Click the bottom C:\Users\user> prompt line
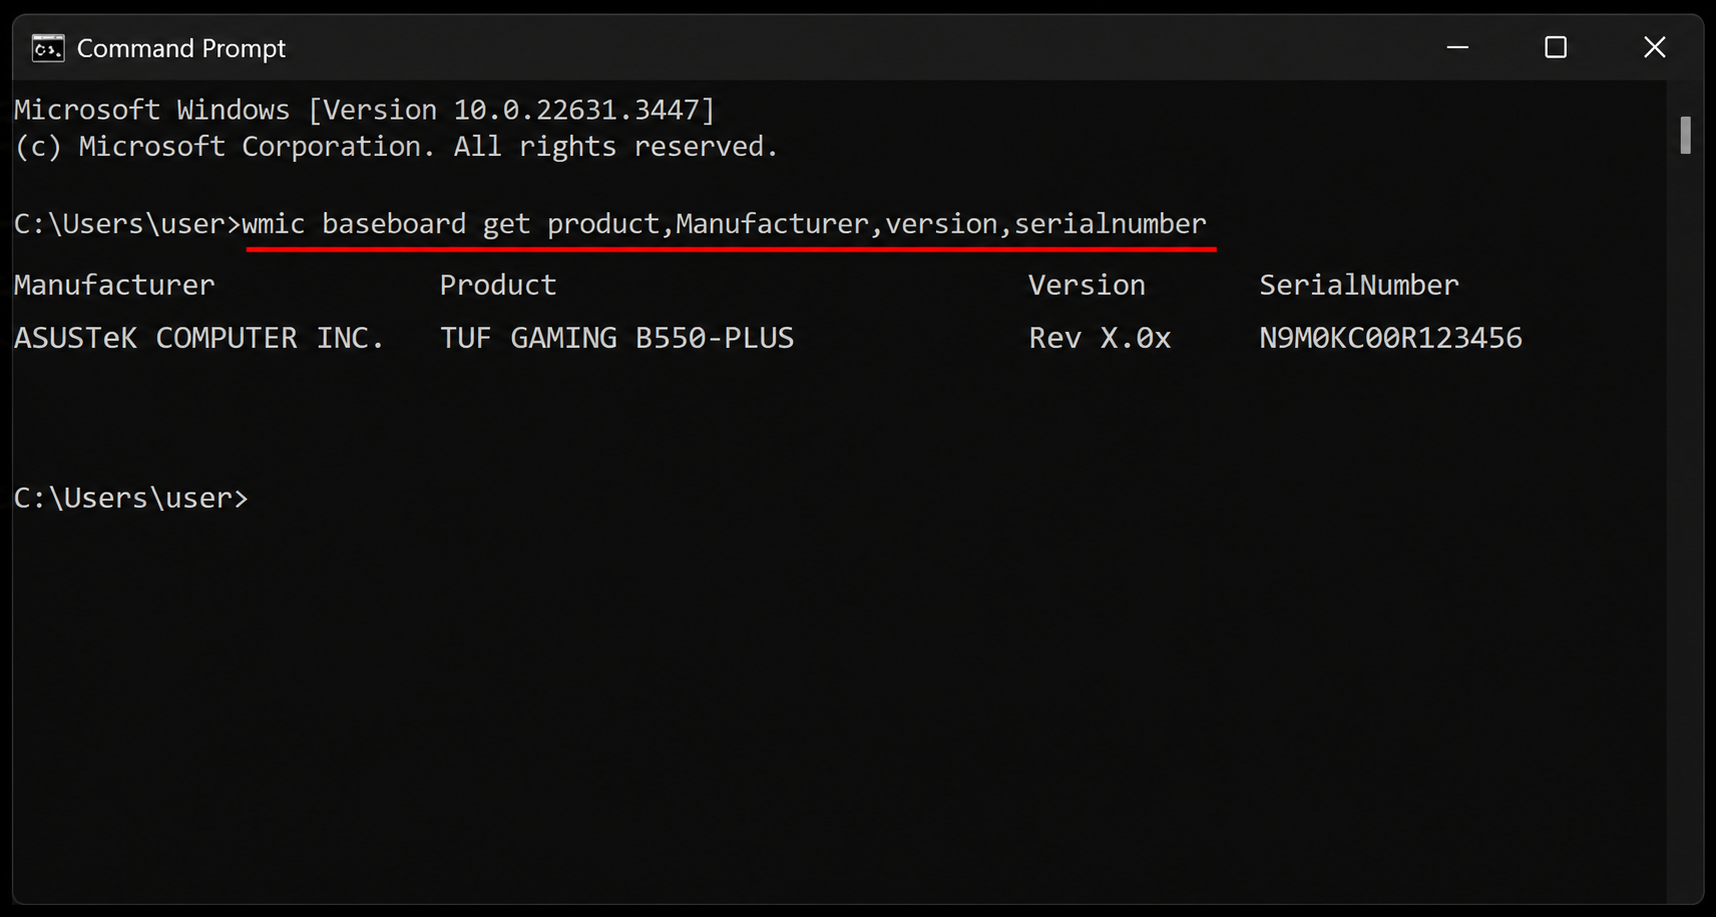 click(131, 498)
